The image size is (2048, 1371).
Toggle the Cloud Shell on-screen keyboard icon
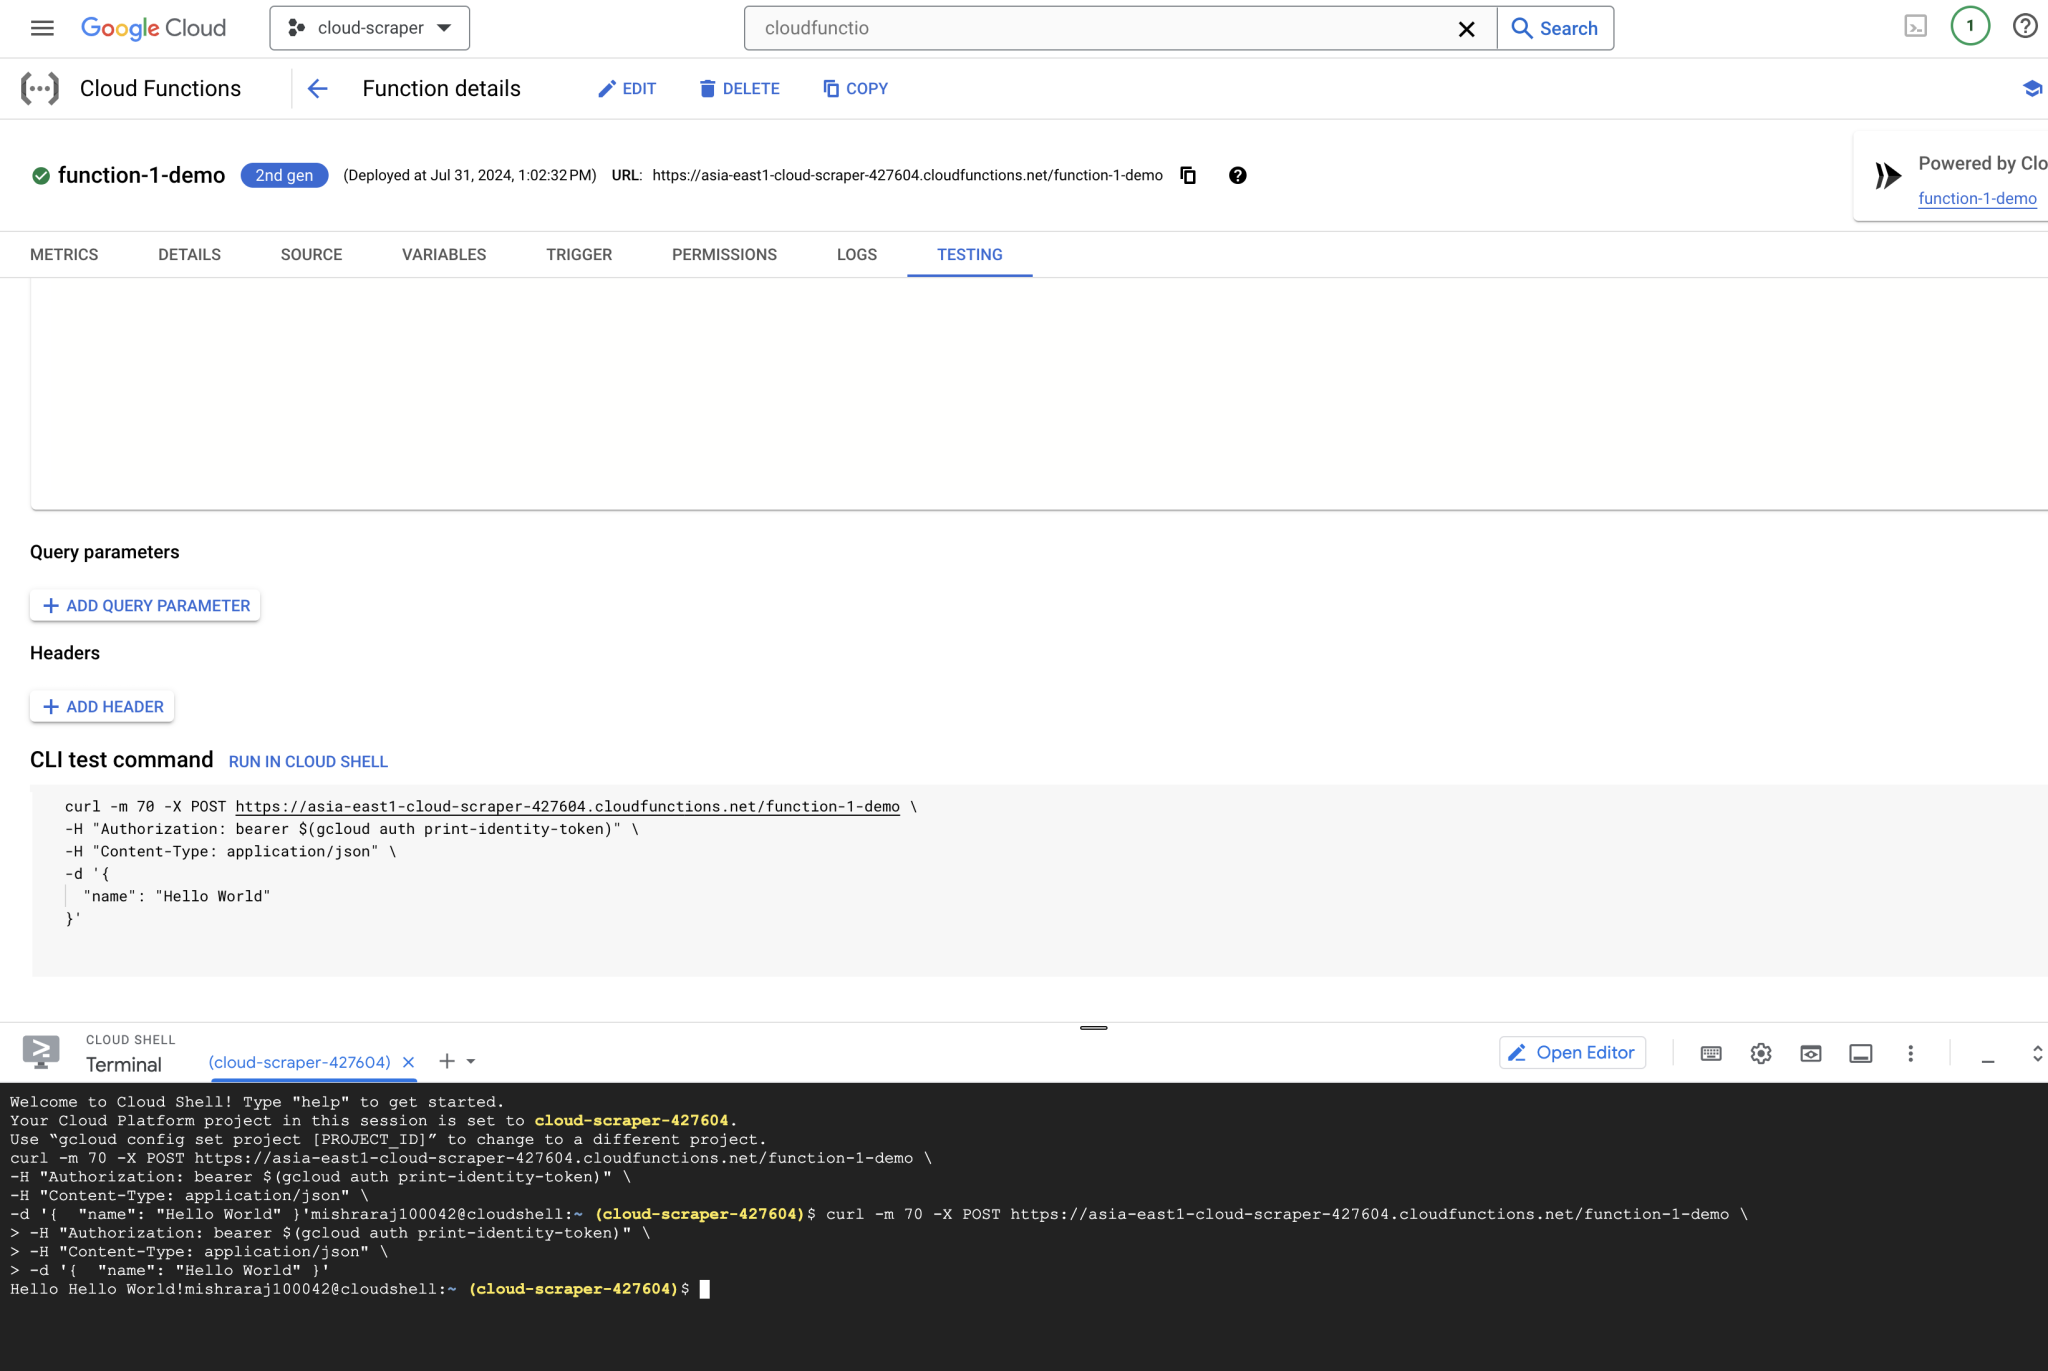click(x=1711, y=1053)
